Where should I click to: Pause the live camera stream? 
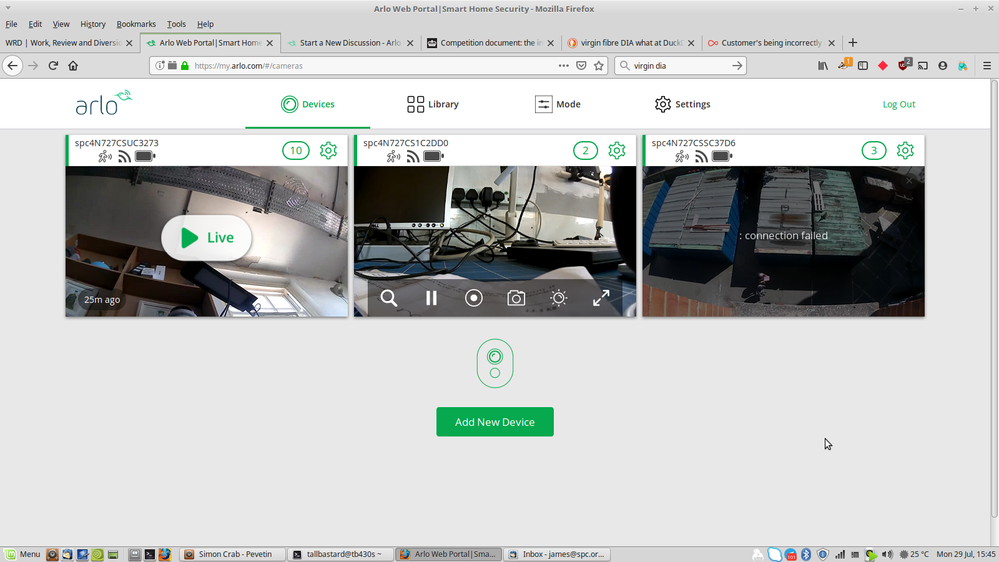[431, 298]
